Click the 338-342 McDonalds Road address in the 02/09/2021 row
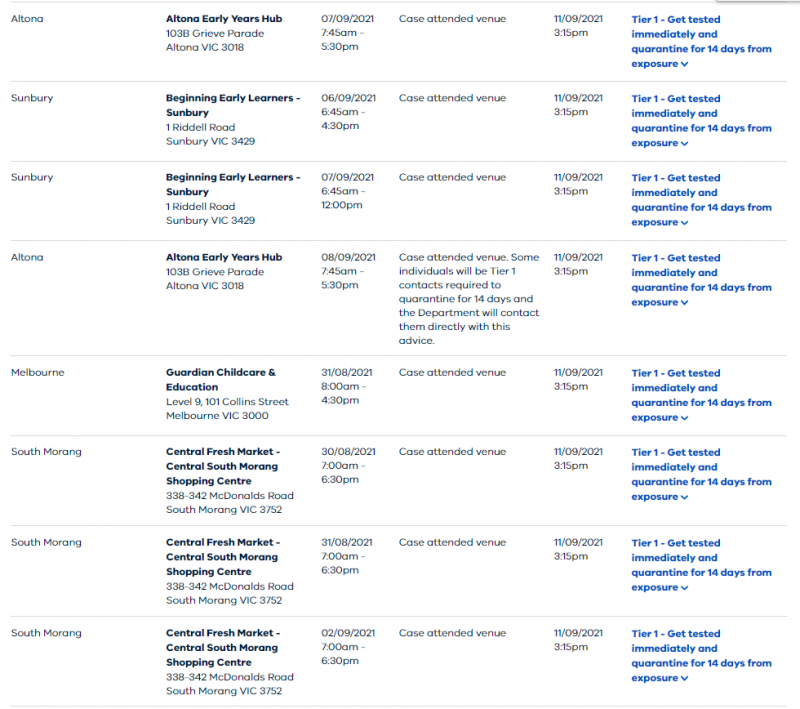This screenshot has height=709, width=800. tap(229, 677)
